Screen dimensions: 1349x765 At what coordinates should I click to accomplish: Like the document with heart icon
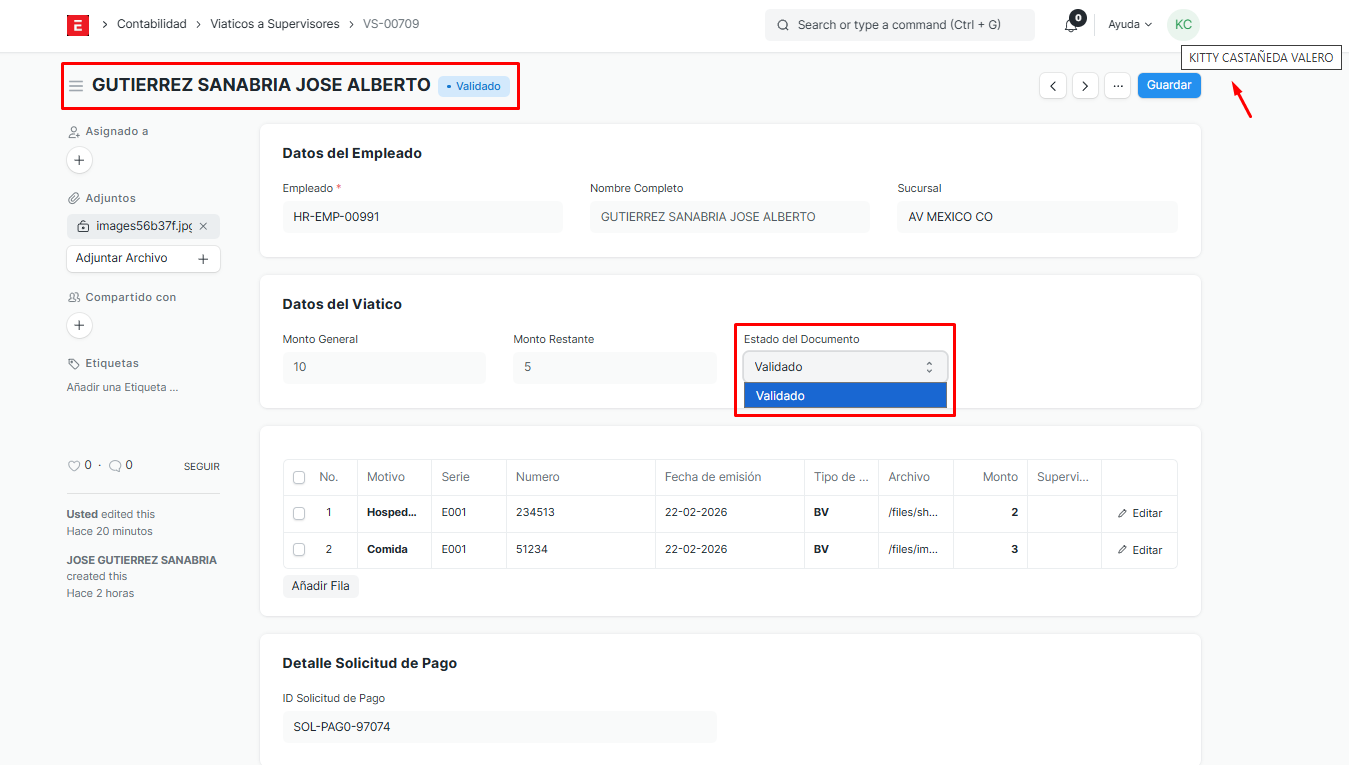tap(73, 466)
